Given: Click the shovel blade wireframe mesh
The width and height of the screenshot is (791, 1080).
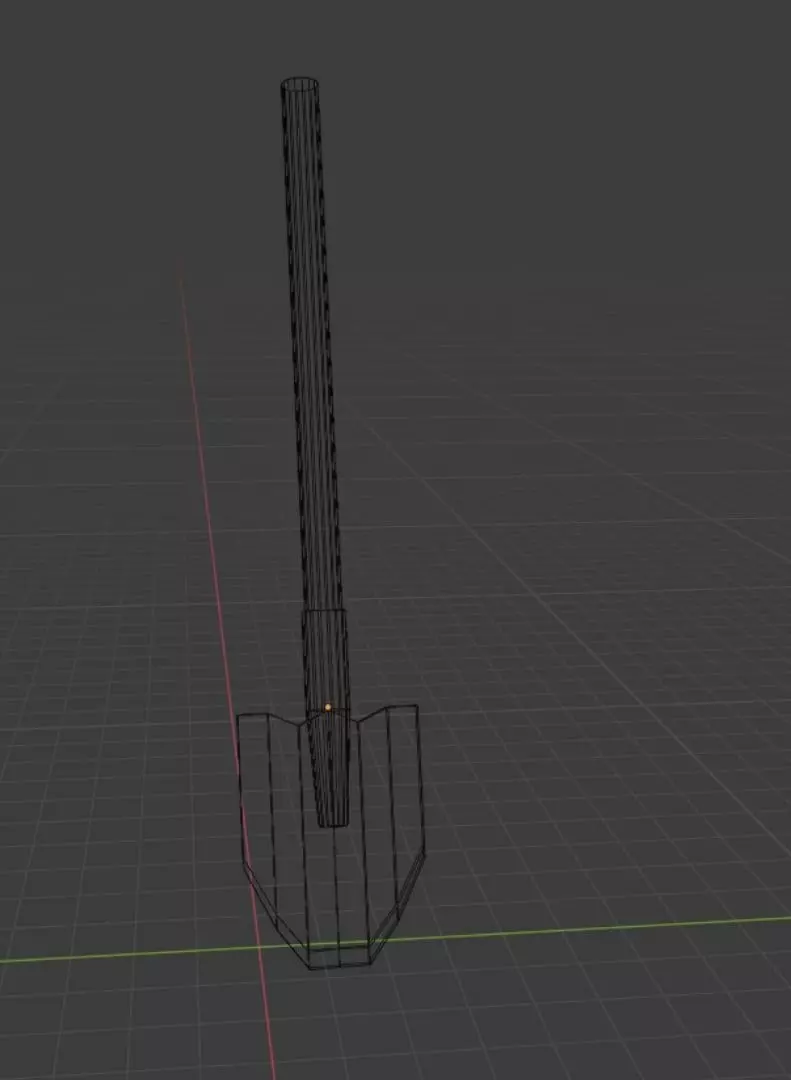Looking at the screenshot, I should 331,837.
